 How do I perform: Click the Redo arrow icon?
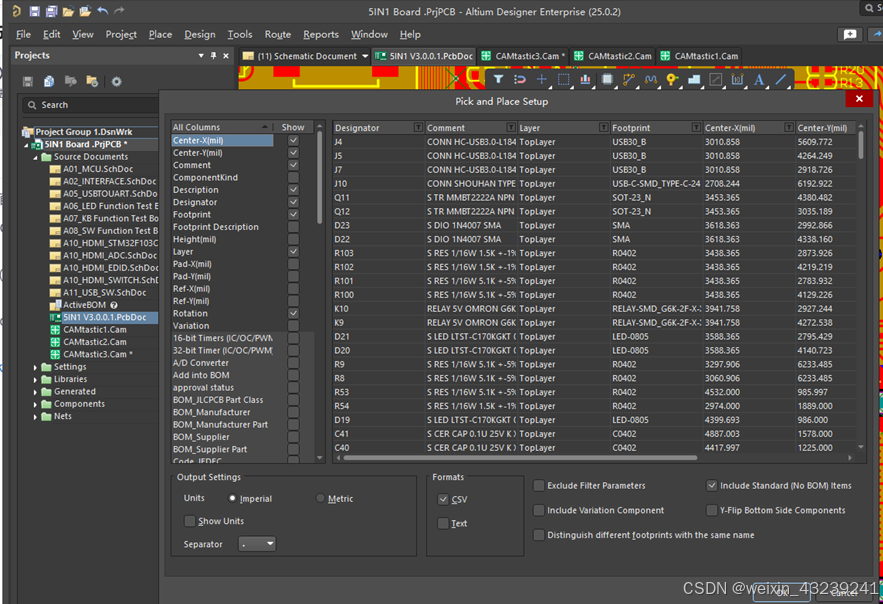click(x=119, y=11)
